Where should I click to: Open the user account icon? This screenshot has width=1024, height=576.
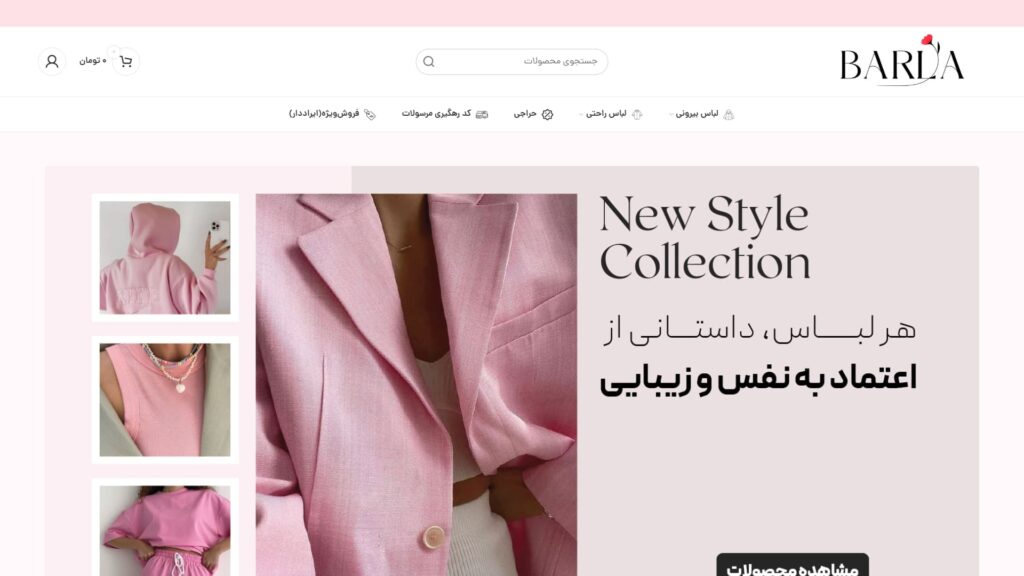point(52,61)
